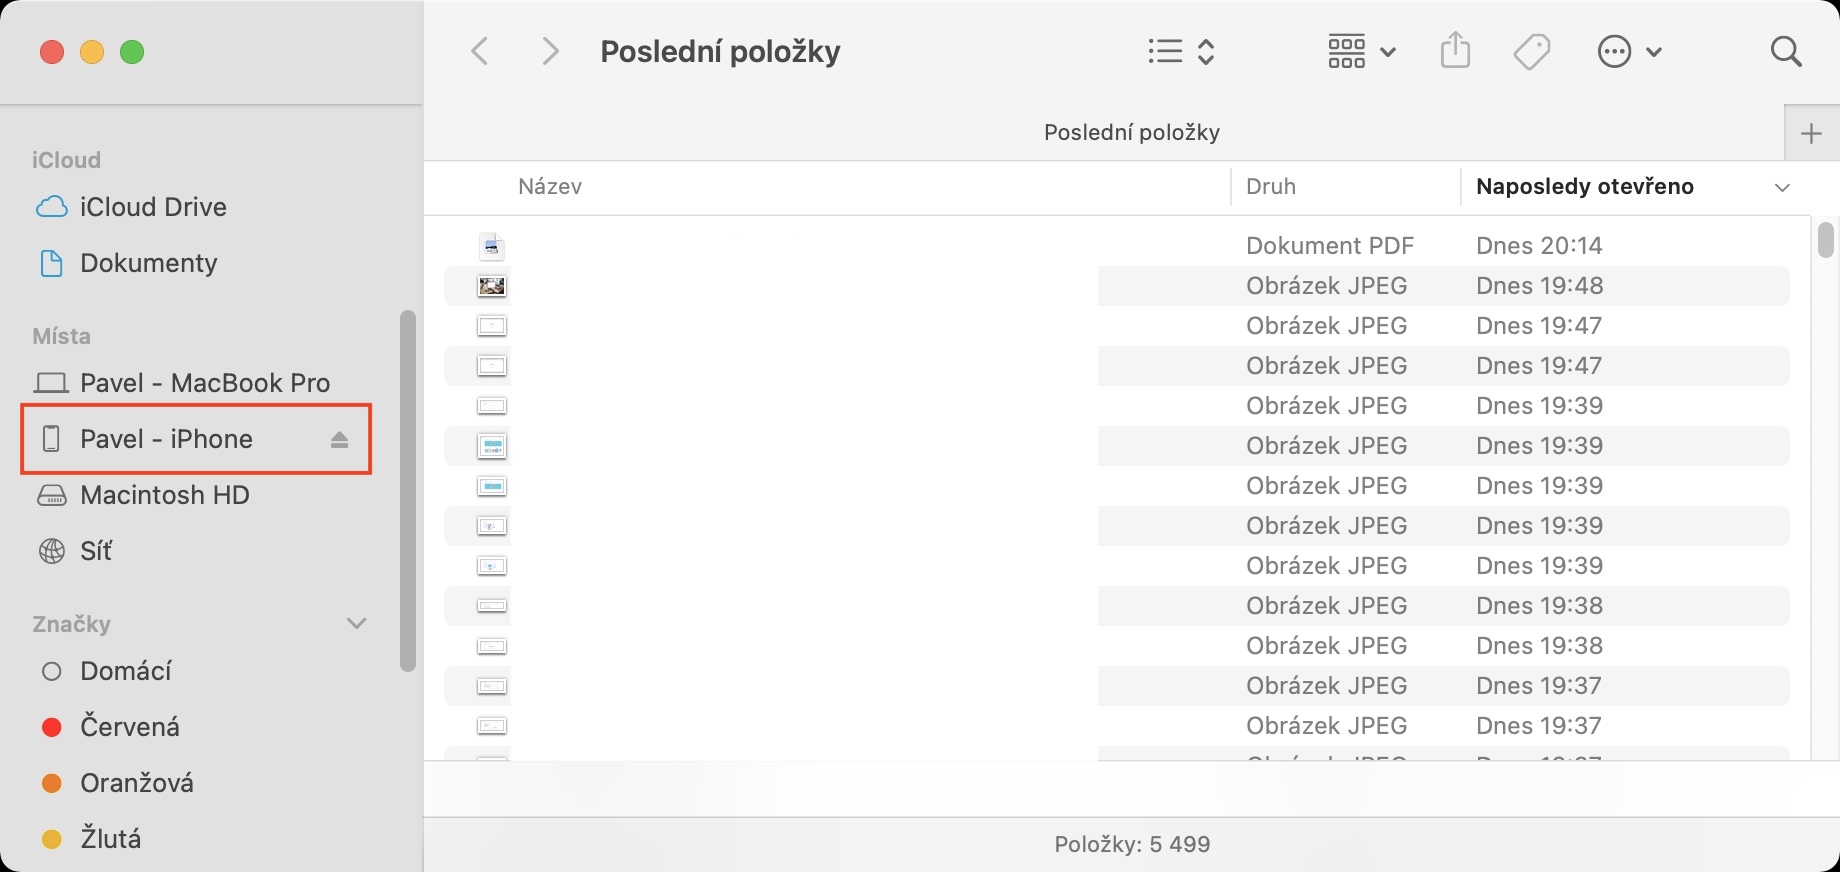Select the Poslední položky tab

(x=1131, y=133)
